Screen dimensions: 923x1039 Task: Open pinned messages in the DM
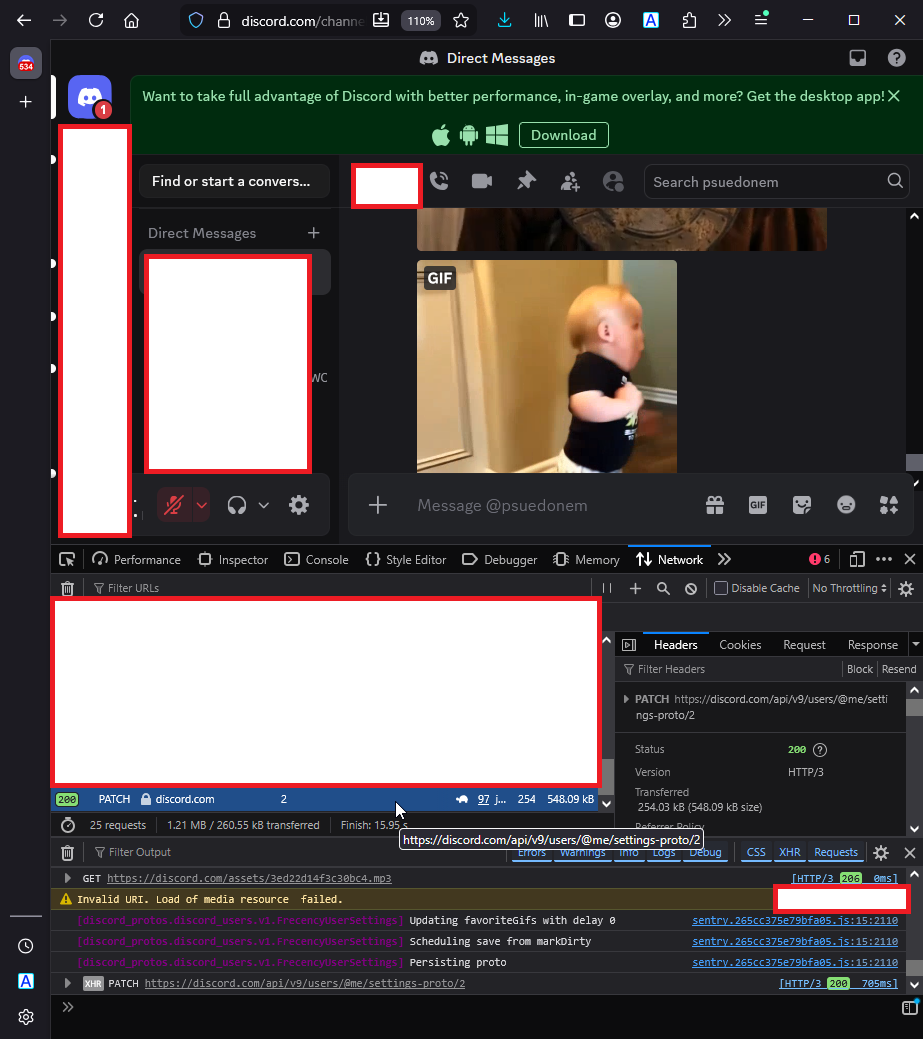click(x=526, y=181)
